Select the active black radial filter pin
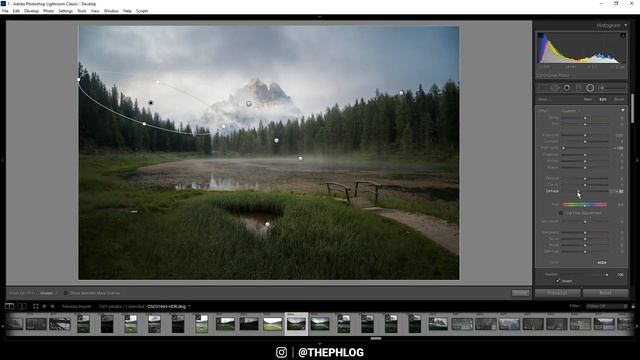 [x=151, y=103]
